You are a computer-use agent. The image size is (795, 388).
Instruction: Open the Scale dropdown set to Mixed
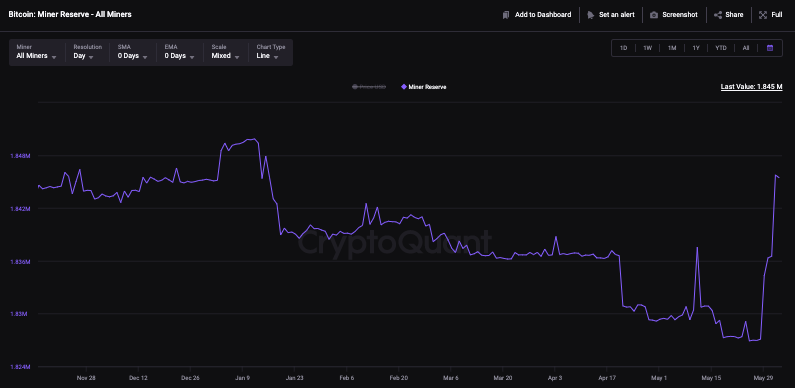225,52
